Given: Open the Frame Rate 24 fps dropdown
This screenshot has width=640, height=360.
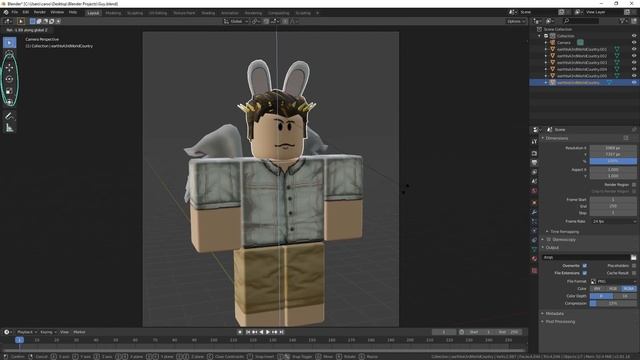Looking at the screenshot, I should coord(613,221).
